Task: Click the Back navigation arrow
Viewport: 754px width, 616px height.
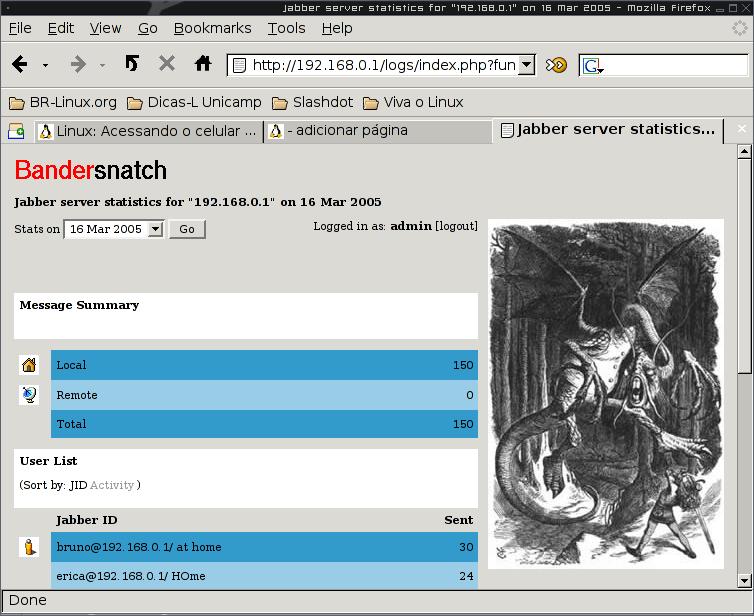Action: [x=20, y=64]
